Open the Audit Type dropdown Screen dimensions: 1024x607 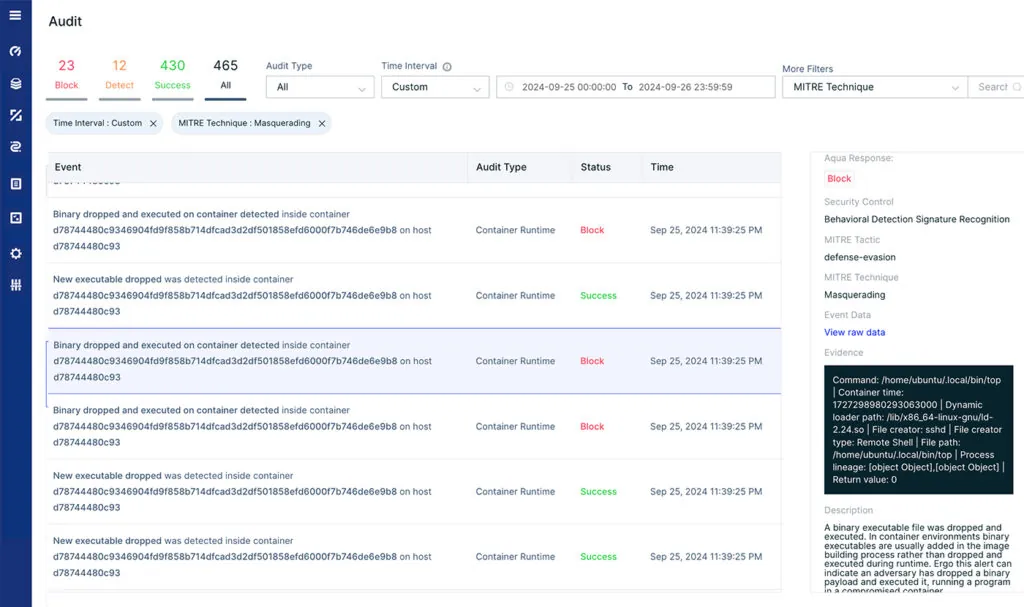[319, 87]
